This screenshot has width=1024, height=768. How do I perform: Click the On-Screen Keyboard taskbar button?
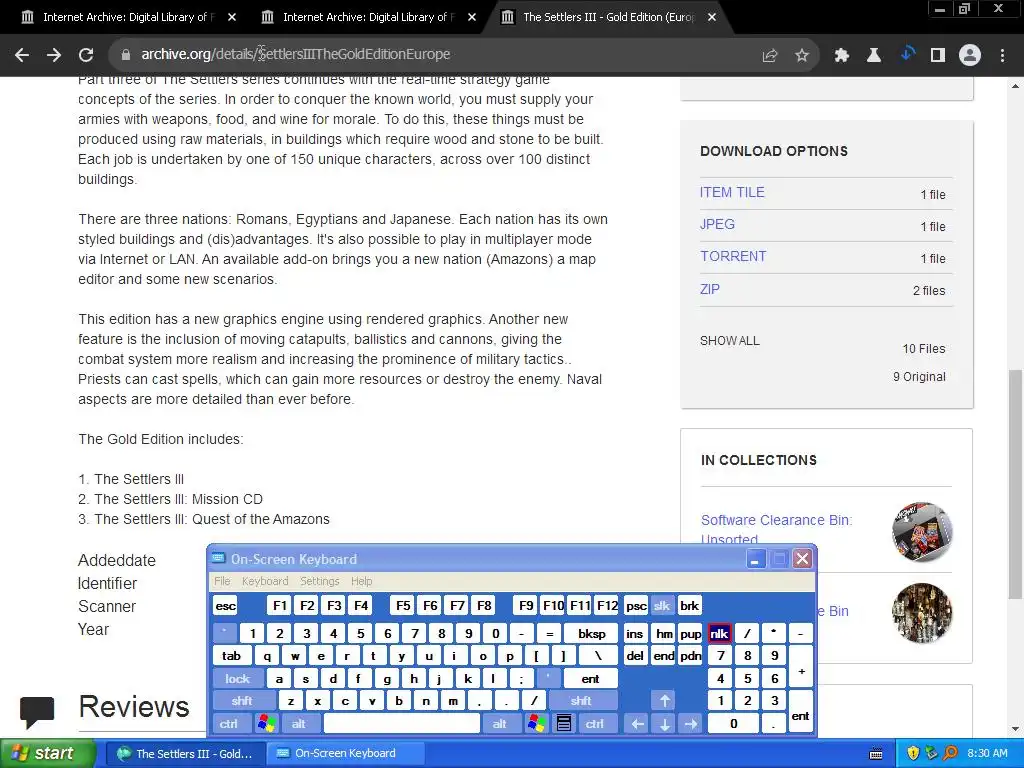[x=345, y=754]
